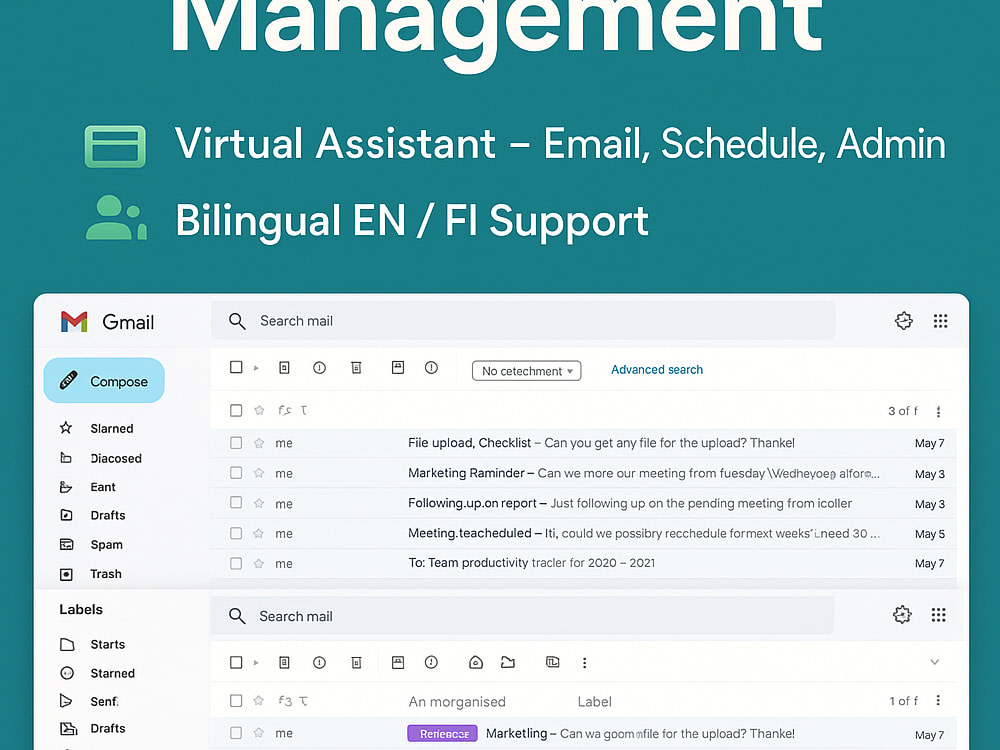Click the Compose button
The width and height of the screenshot is (1000, 750).
(x=104, y=381)
